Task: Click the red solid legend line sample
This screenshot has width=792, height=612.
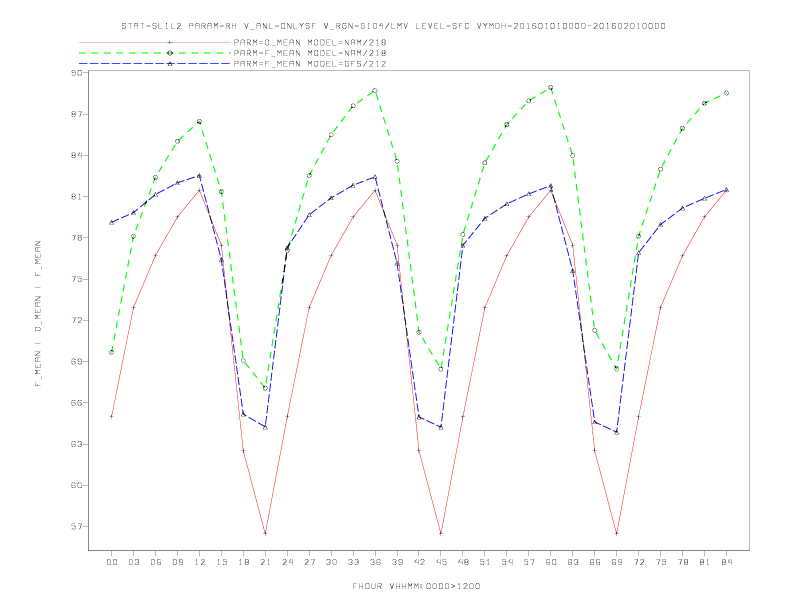Action: pyautogui.click(x=155, y=42)
